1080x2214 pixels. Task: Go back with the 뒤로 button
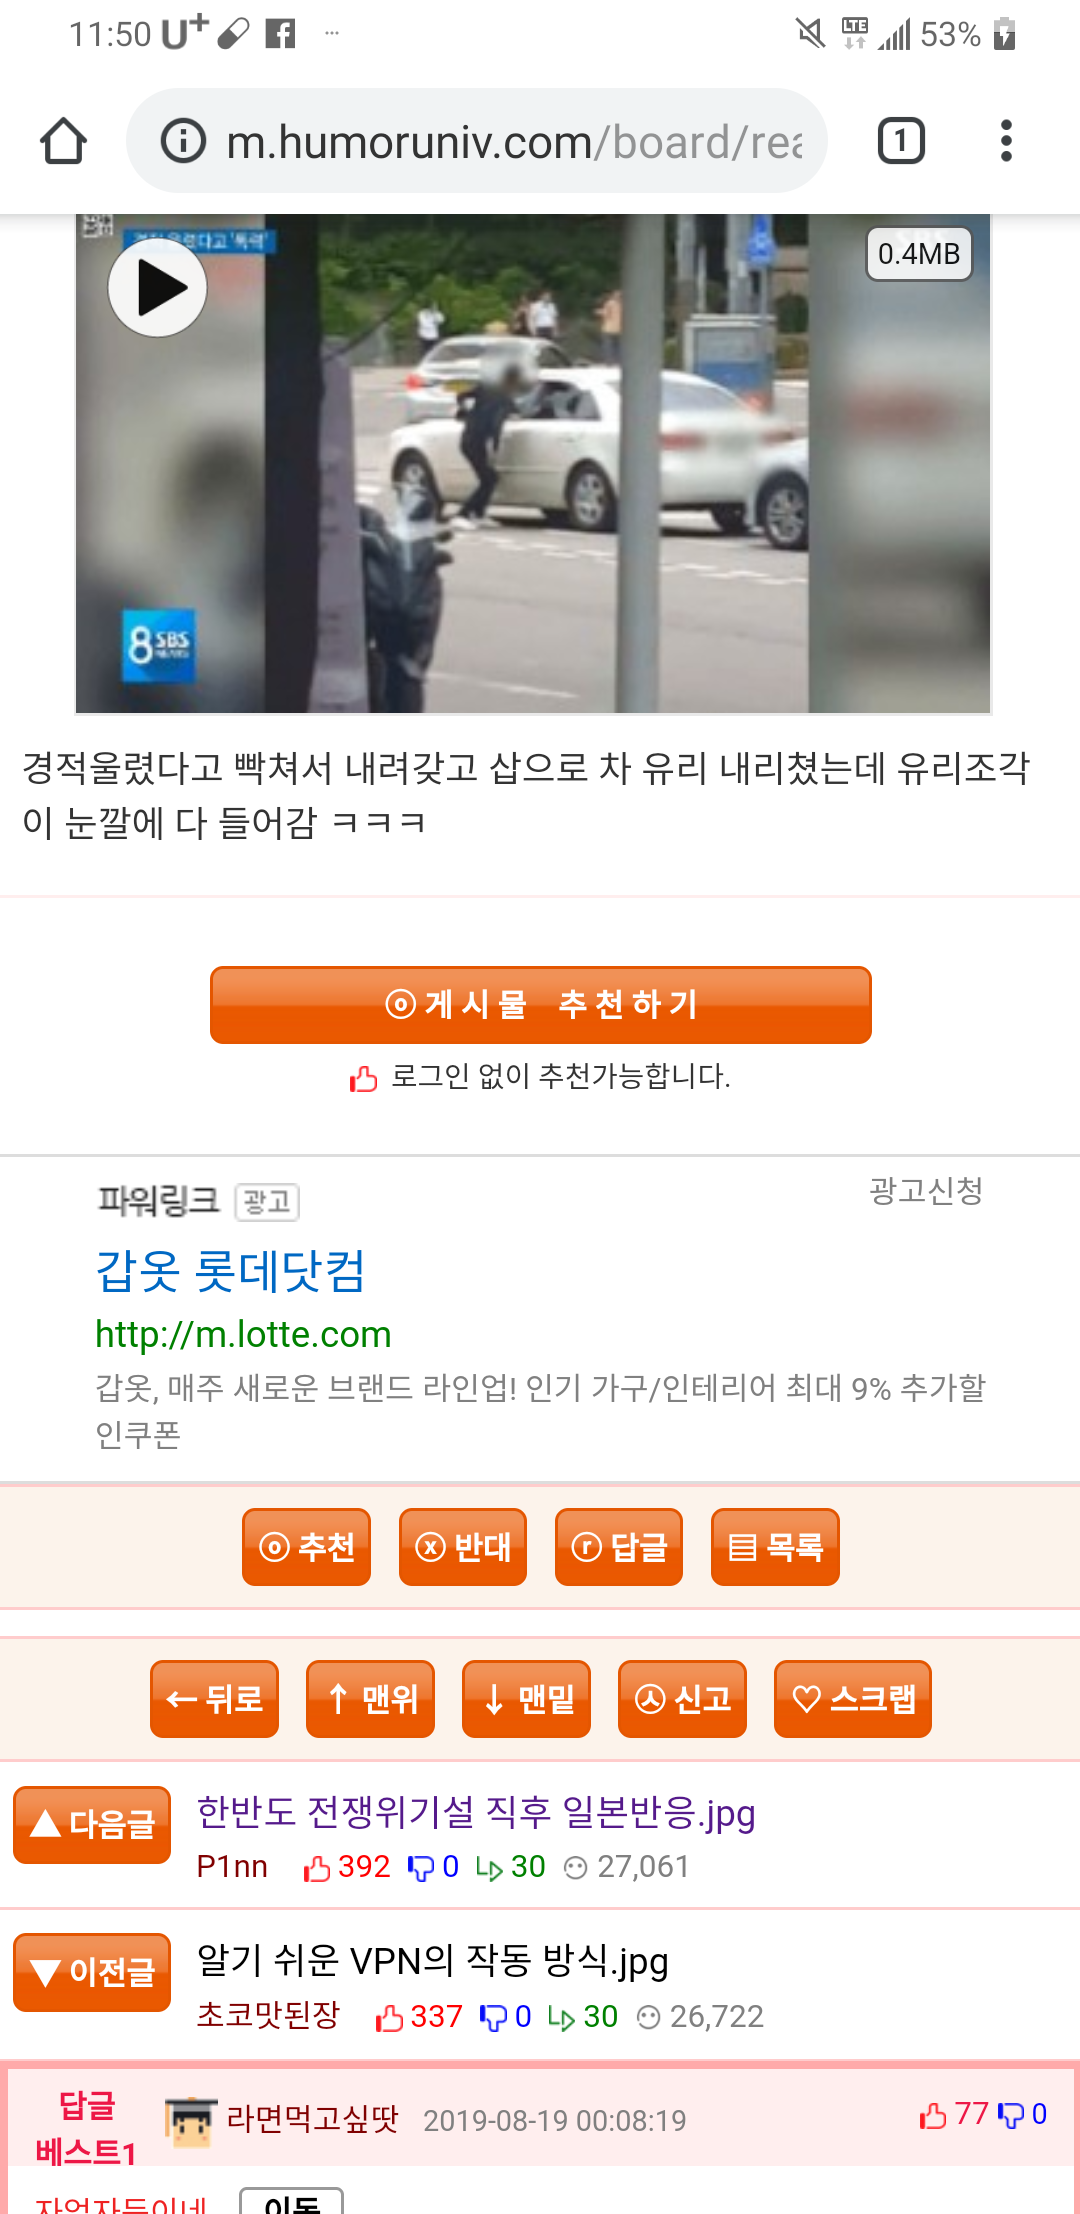214,1699
